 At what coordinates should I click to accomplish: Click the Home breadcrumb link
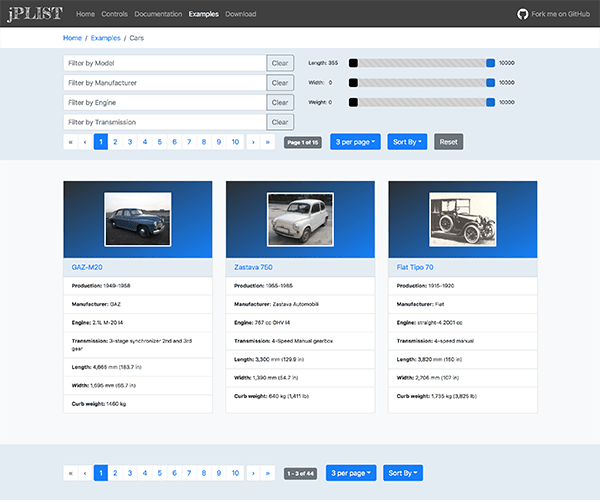(x=72, y=38)
